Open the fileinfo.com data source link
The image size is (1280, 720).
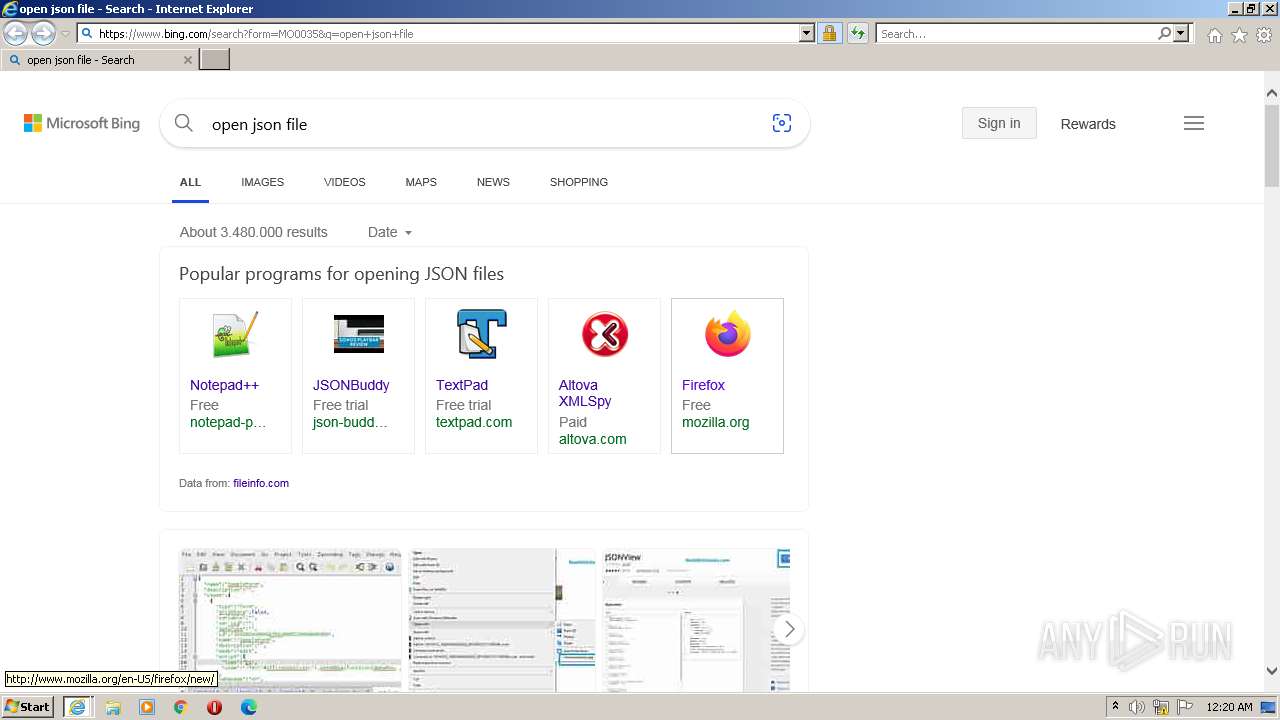(261, 483)
